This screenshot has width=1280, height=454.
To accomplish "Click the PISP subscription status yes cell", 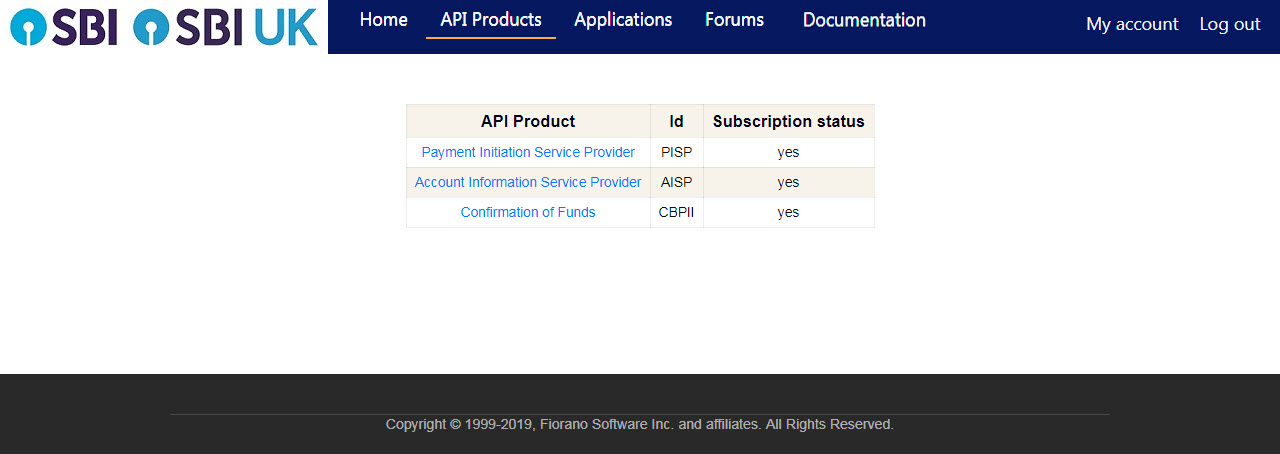I will 789,153.
